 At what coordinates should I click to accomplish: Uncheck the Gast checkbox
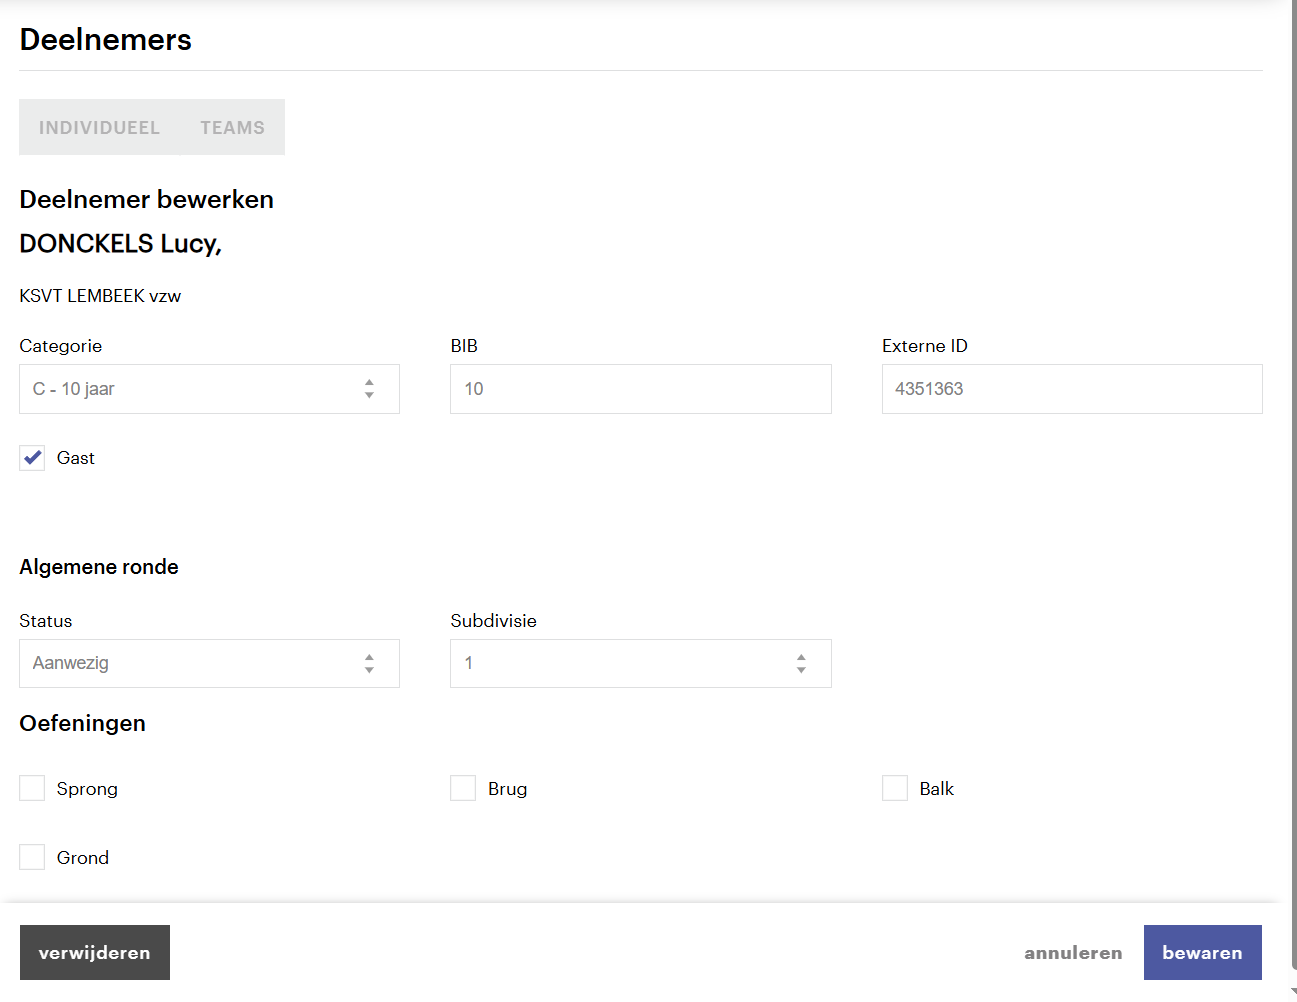(x=32, y=458)
